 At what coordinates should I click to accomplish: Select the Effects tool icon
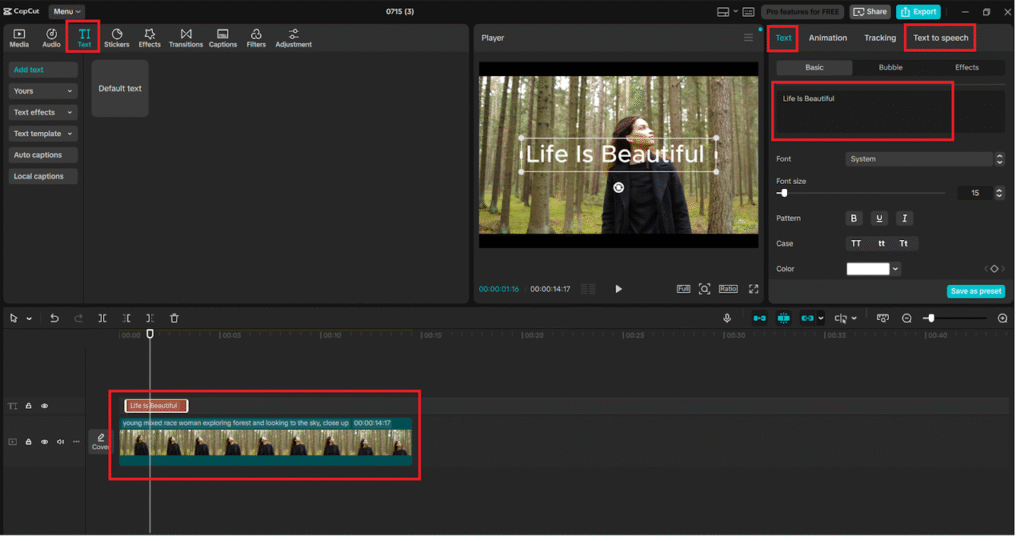pos(149,38)
